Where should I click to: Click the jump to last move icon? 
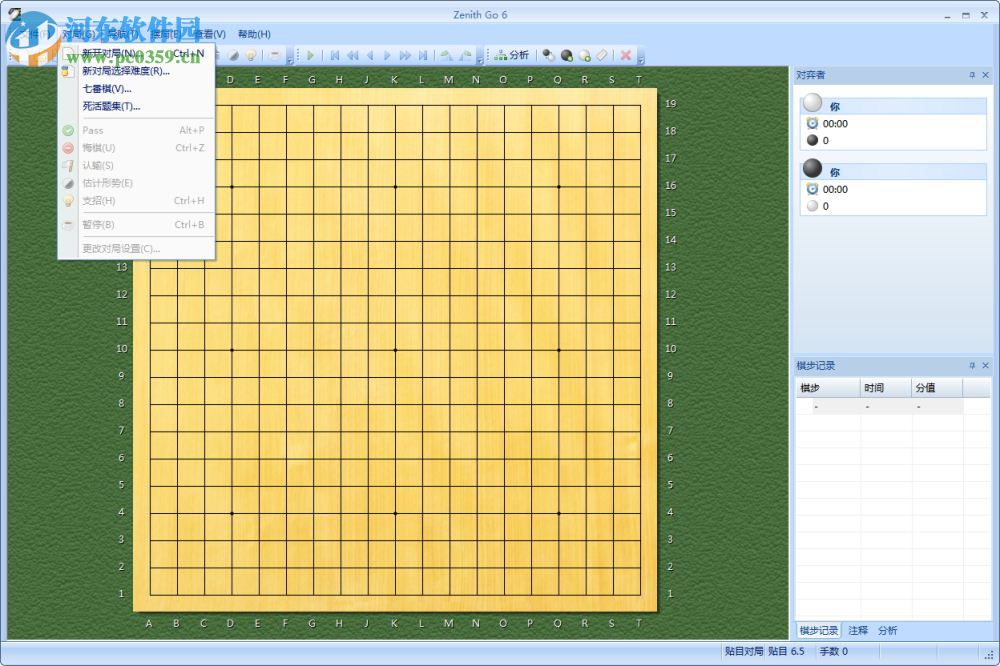[423, 56]
